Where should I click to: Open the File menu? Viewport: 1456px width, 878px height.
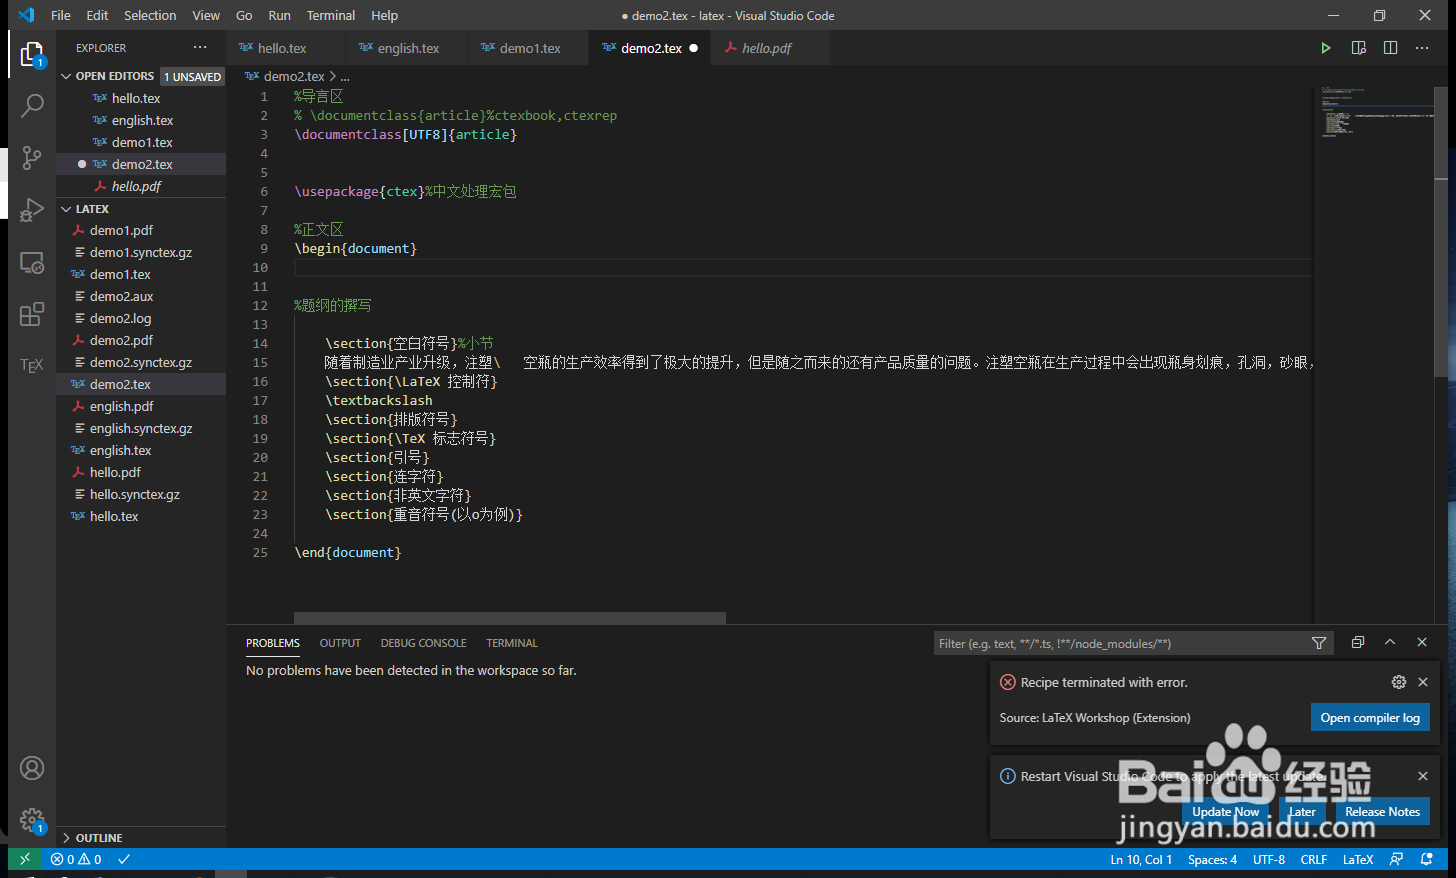[61, 15]
